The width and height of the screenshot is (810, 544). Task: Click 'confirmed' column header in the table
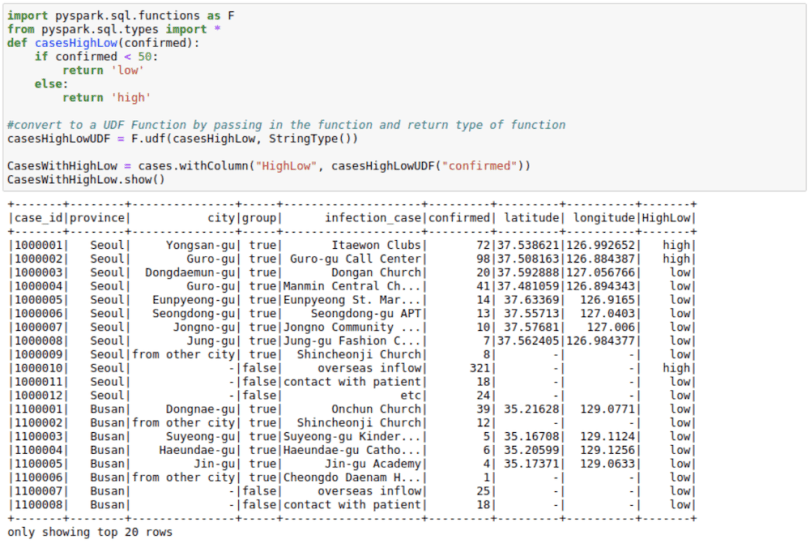click(459, 218)
